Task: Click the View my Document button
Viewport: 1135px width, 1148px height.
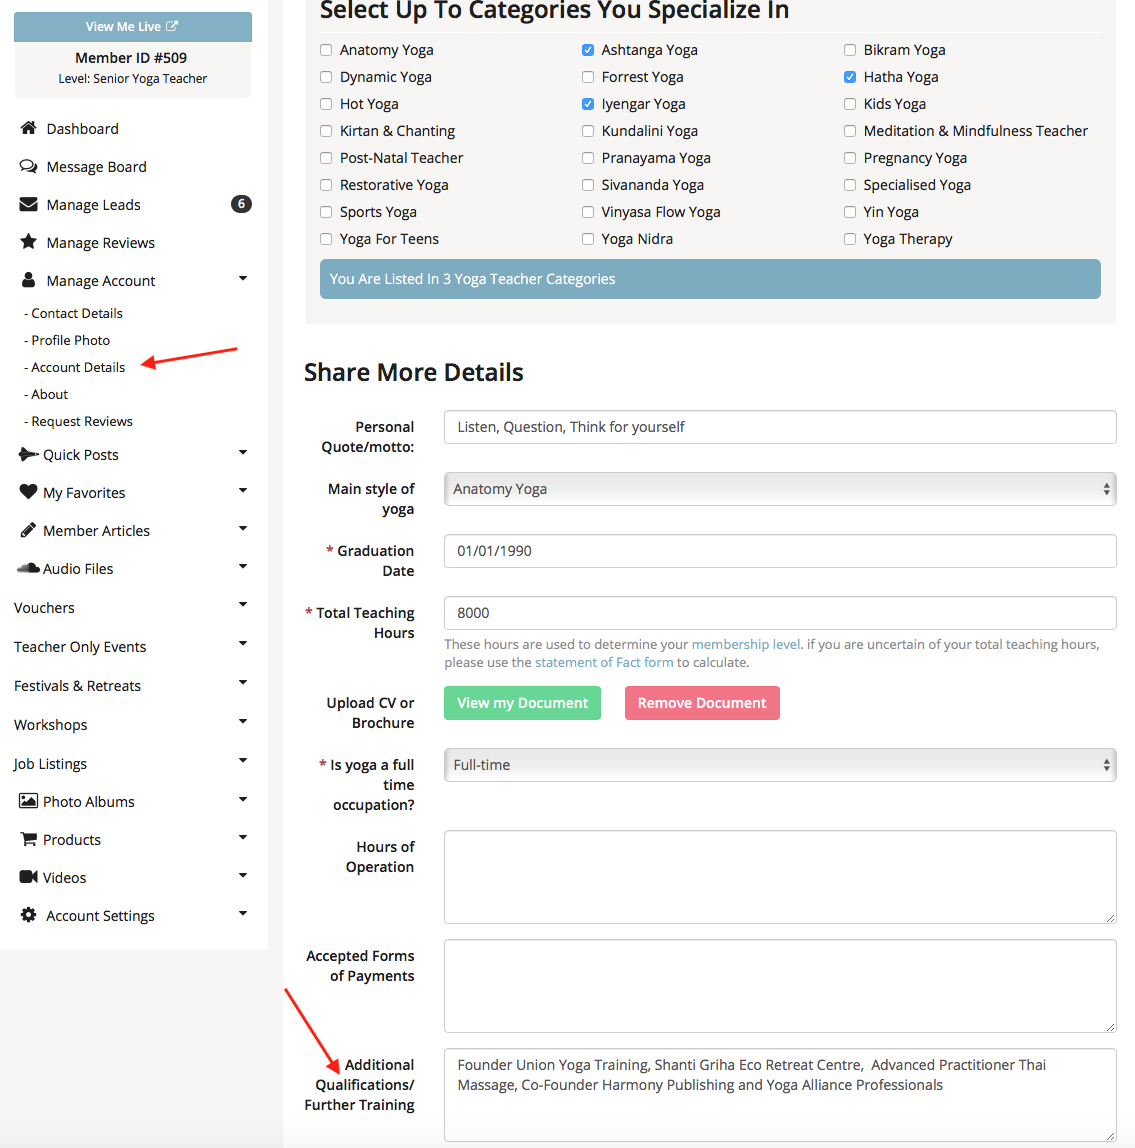Action: pyautogui.click(x=522, y=703)
